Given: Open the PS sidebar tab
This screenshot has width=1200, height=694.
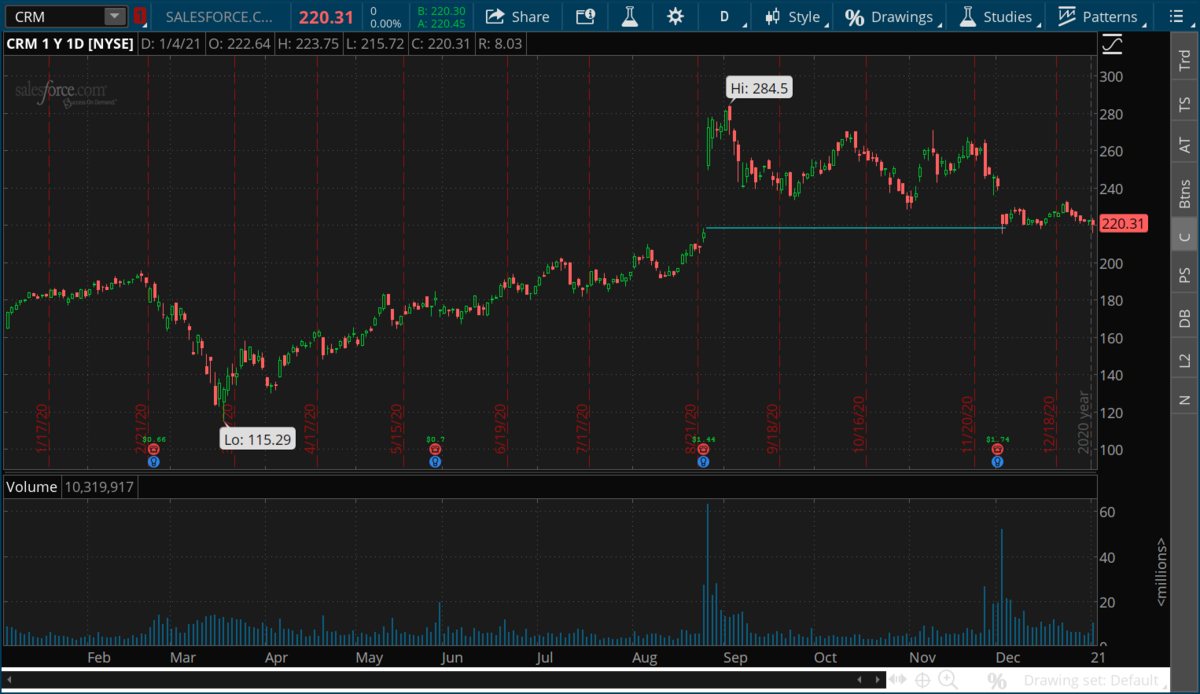Looking at the screenshot, I should (x=1185, y=276).
